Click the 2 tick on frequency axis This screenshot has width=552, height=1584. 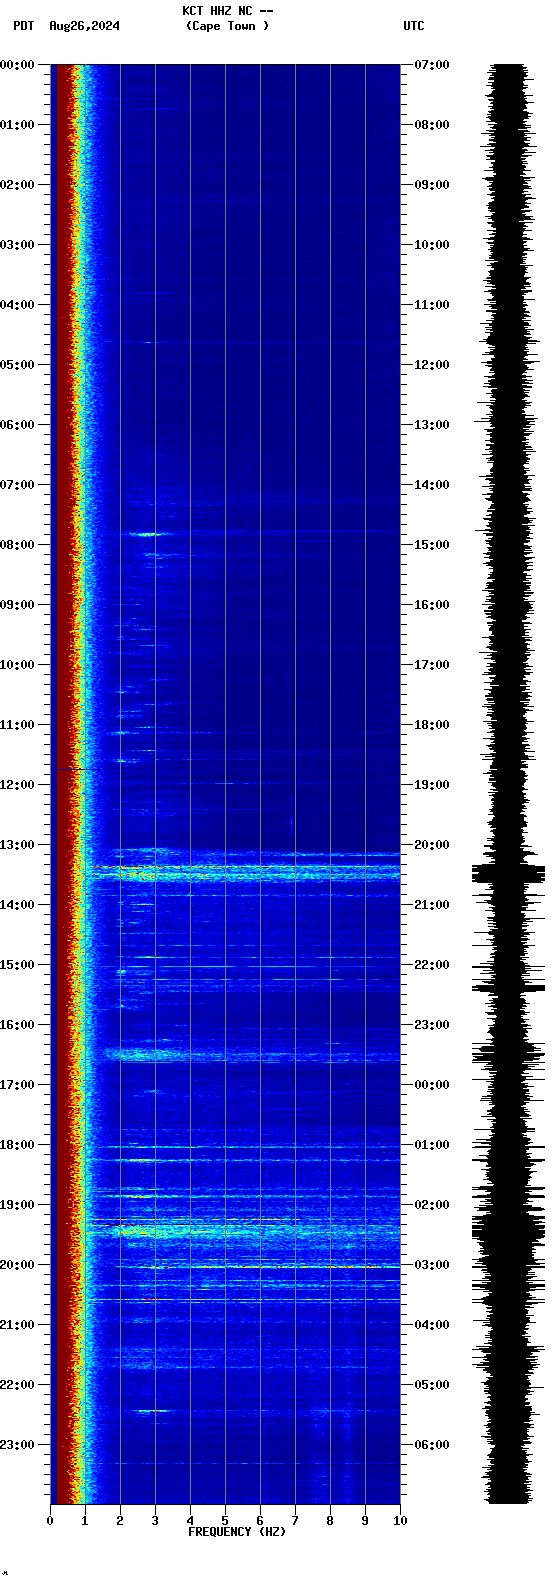(x=120, y=1521)
